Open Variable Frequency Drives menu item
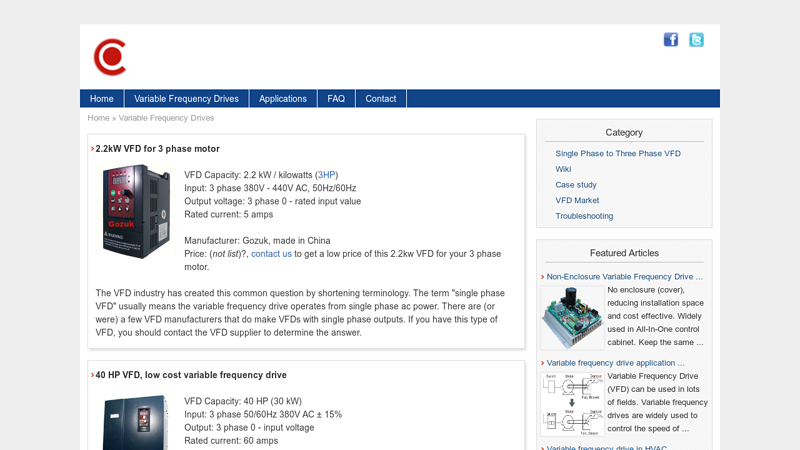800x450 pixels. coord(186,98)
